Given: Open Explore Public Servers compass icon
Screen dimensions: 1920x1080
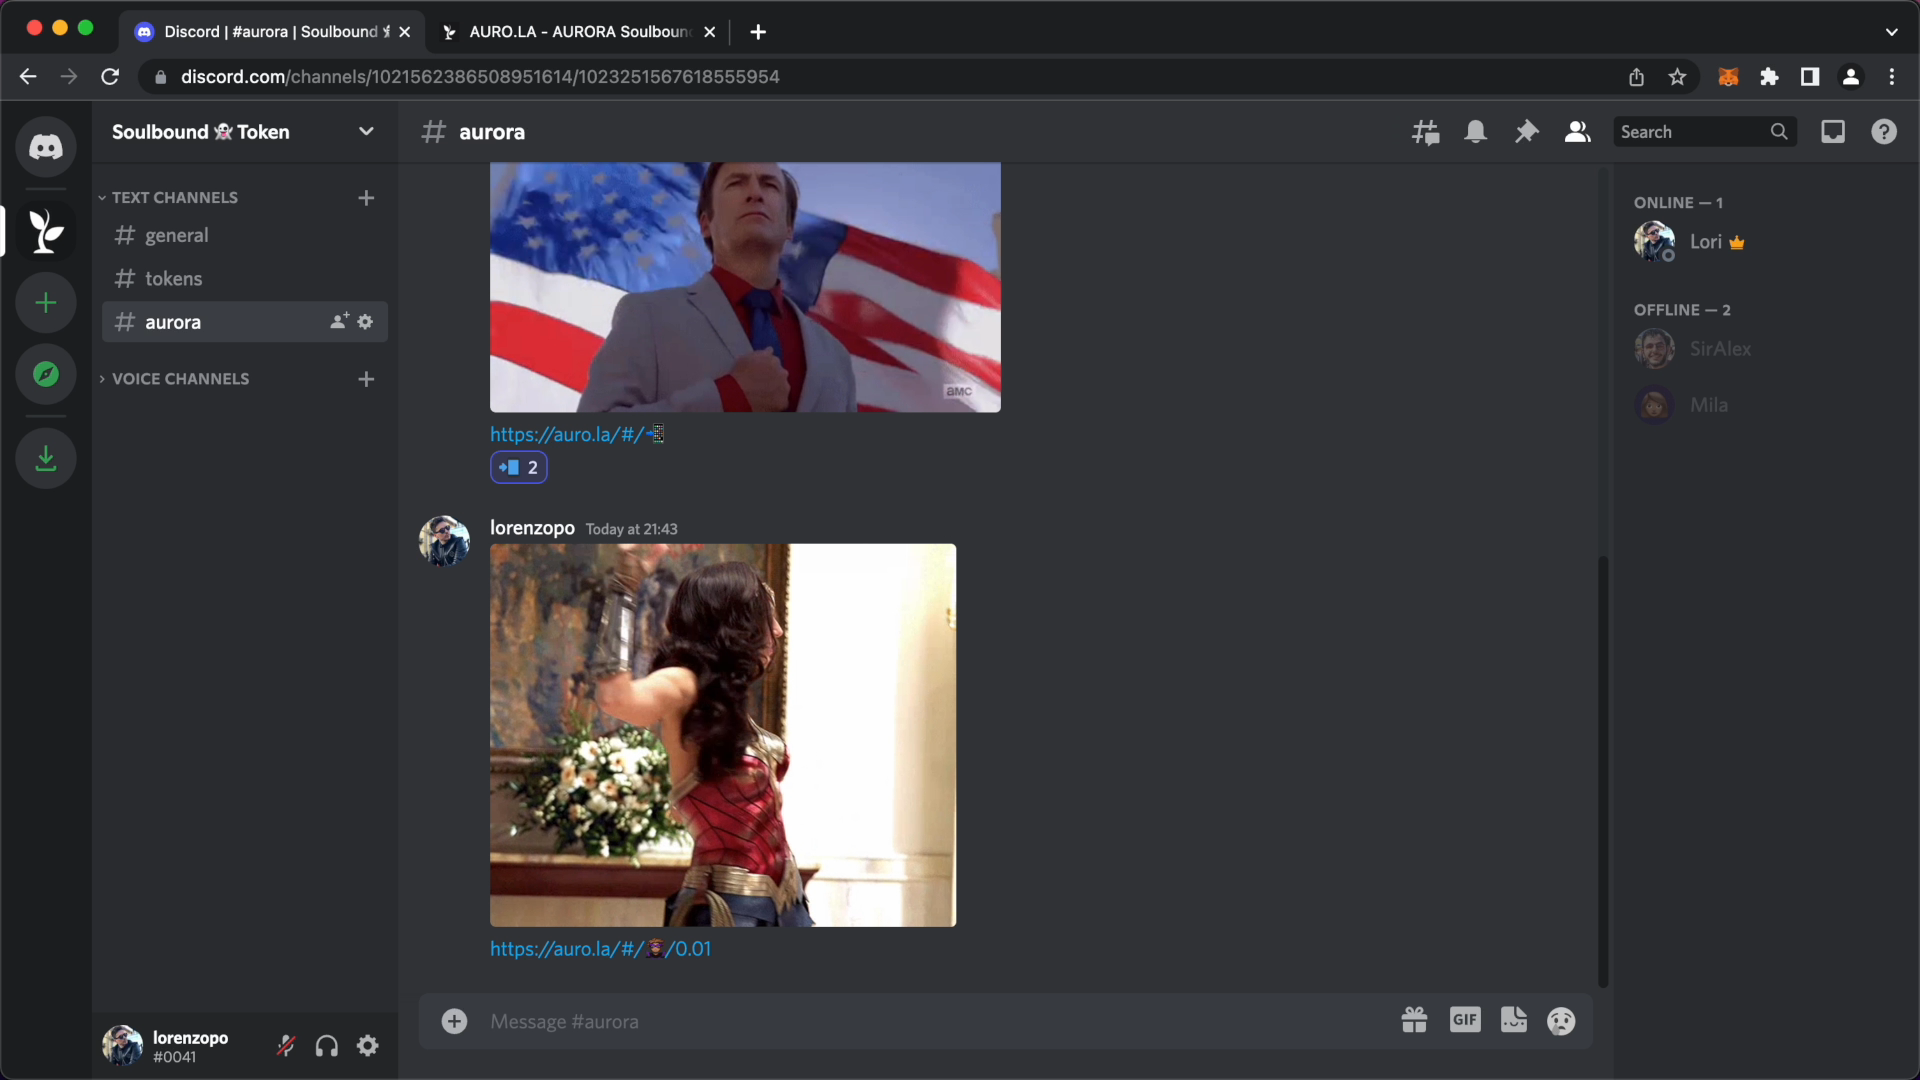Looking at the screenshot, I should 46,374.
